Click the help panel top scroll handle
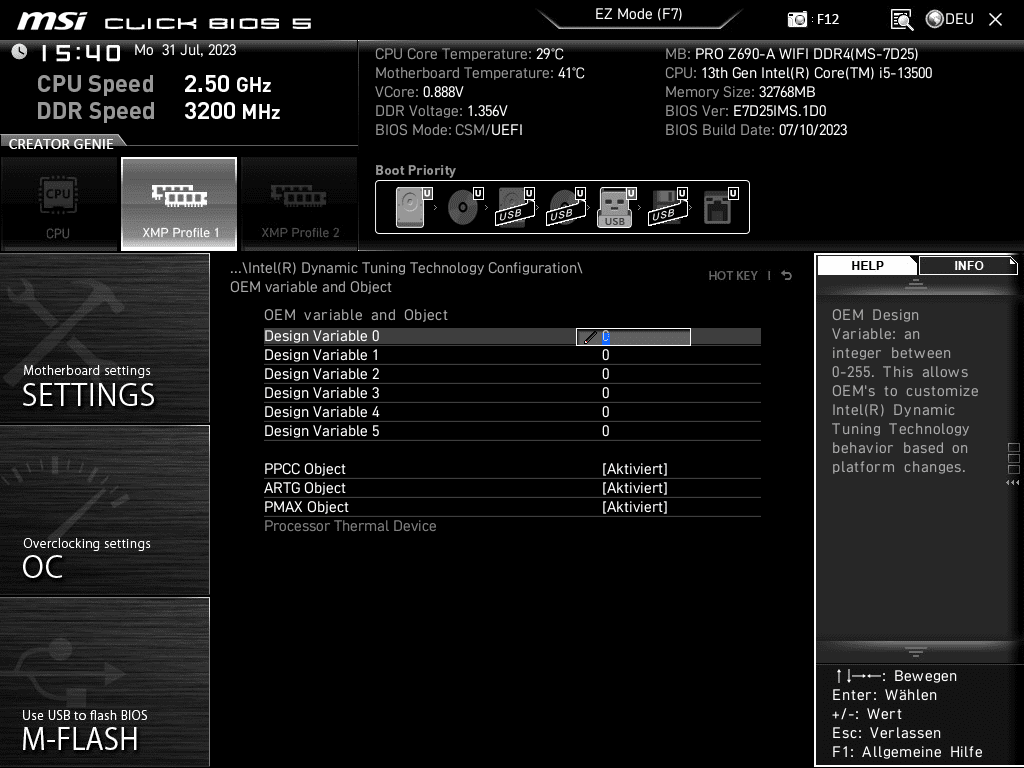 point(916,283)
